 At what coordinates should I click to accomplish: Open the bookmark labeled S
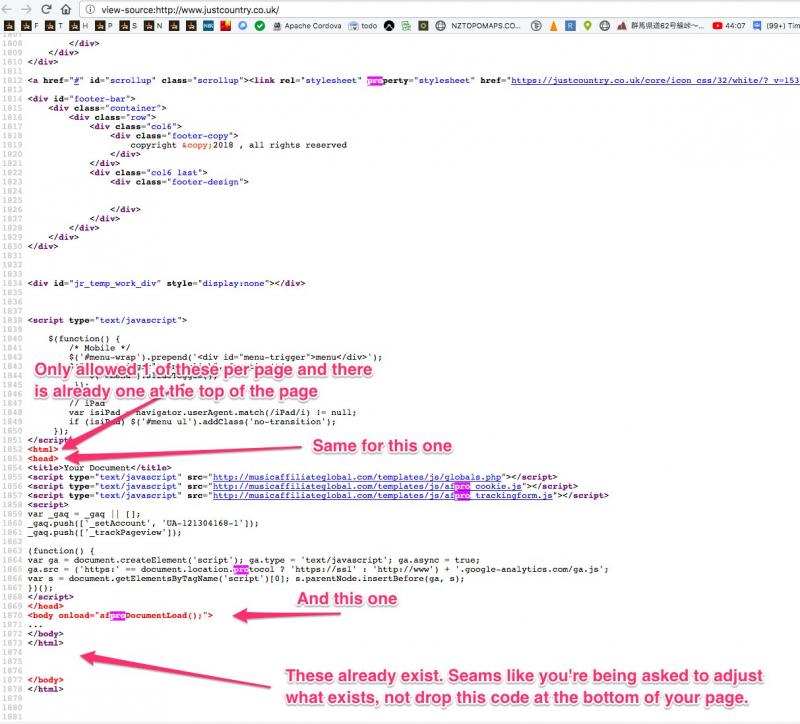coord(128,26)
